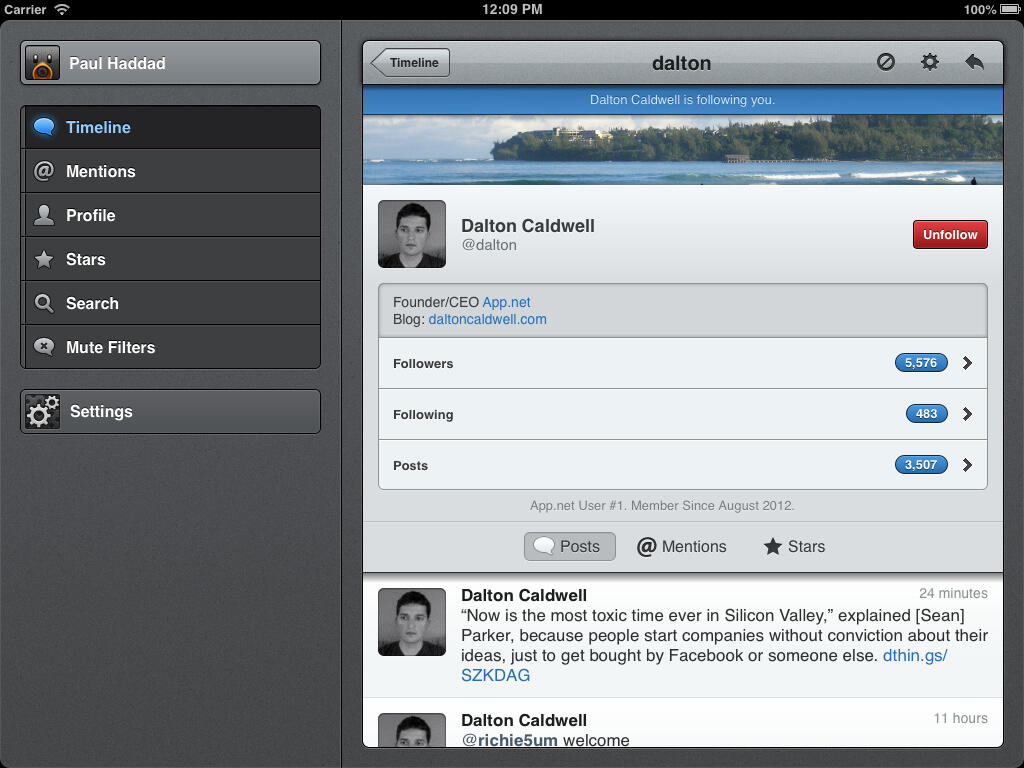
Task: Click avatar on the 11 hours post
Action: [x=412, y=730]
